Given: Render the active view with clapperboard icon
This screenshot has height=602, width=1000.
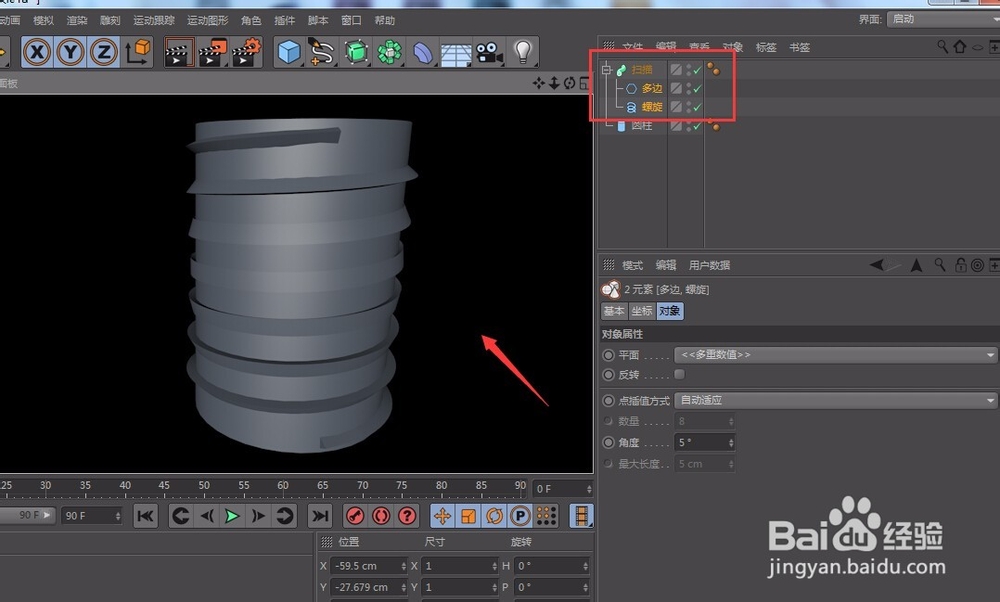Looking at the screenshot, I should [179, 52].
